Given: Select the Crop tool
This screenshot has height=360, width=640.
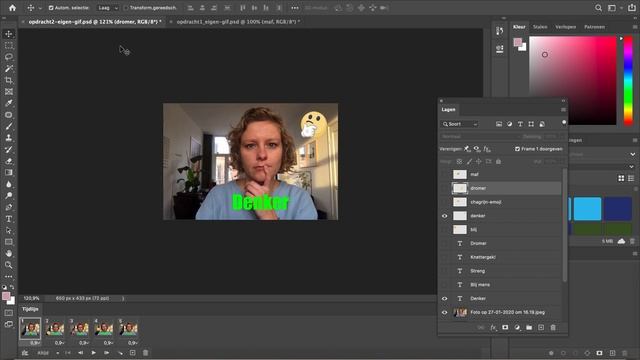Looking at the screenshot, I should click(x=9, y=80).
